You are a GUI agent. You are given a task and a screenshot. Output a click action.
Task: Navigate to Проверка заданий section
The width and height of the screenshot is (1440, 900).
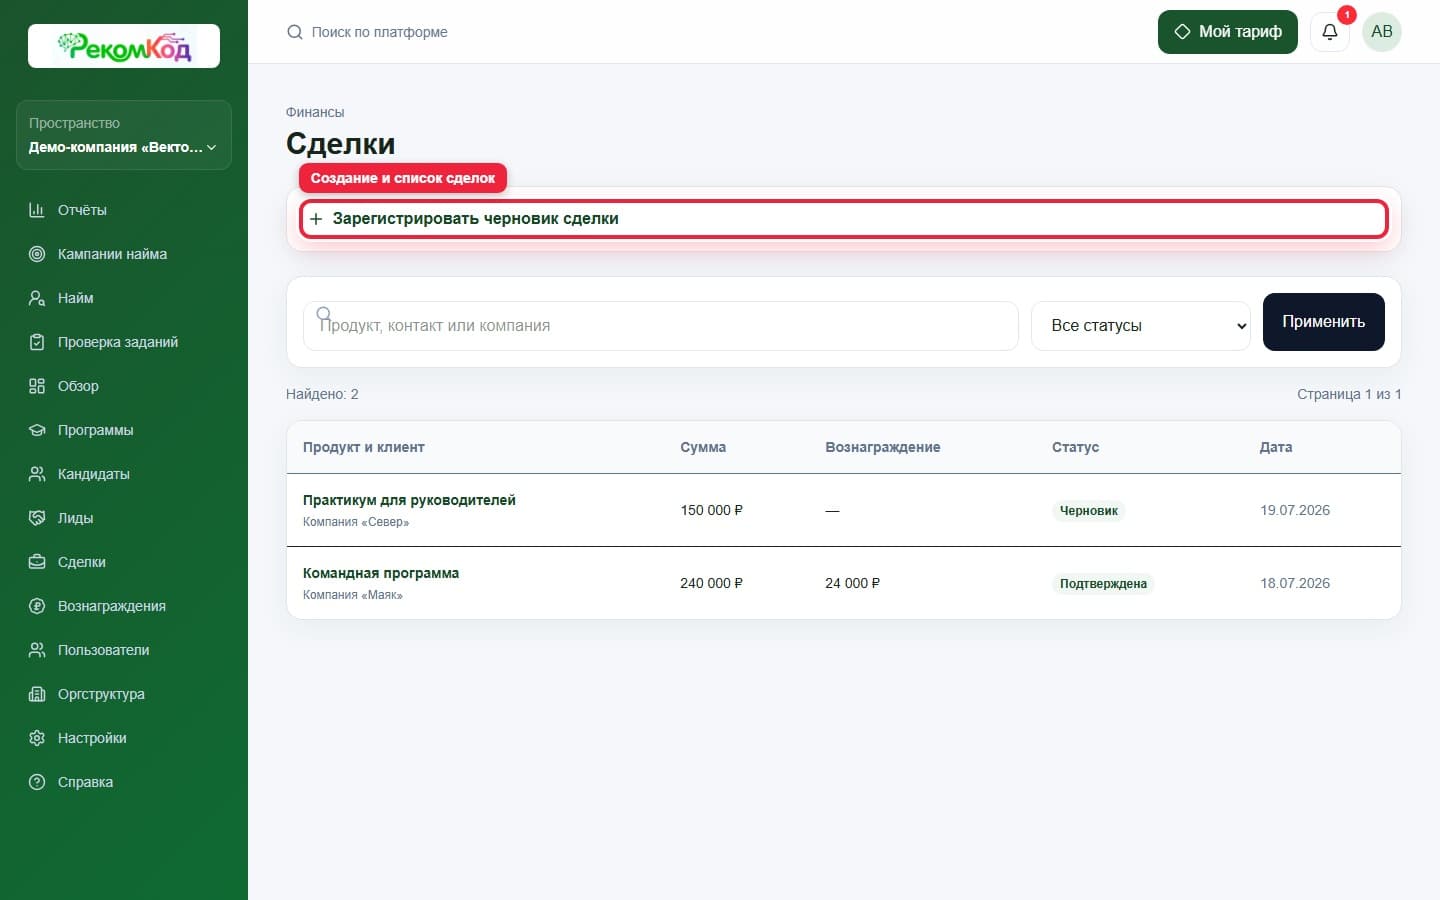click(x=124, y=342)
